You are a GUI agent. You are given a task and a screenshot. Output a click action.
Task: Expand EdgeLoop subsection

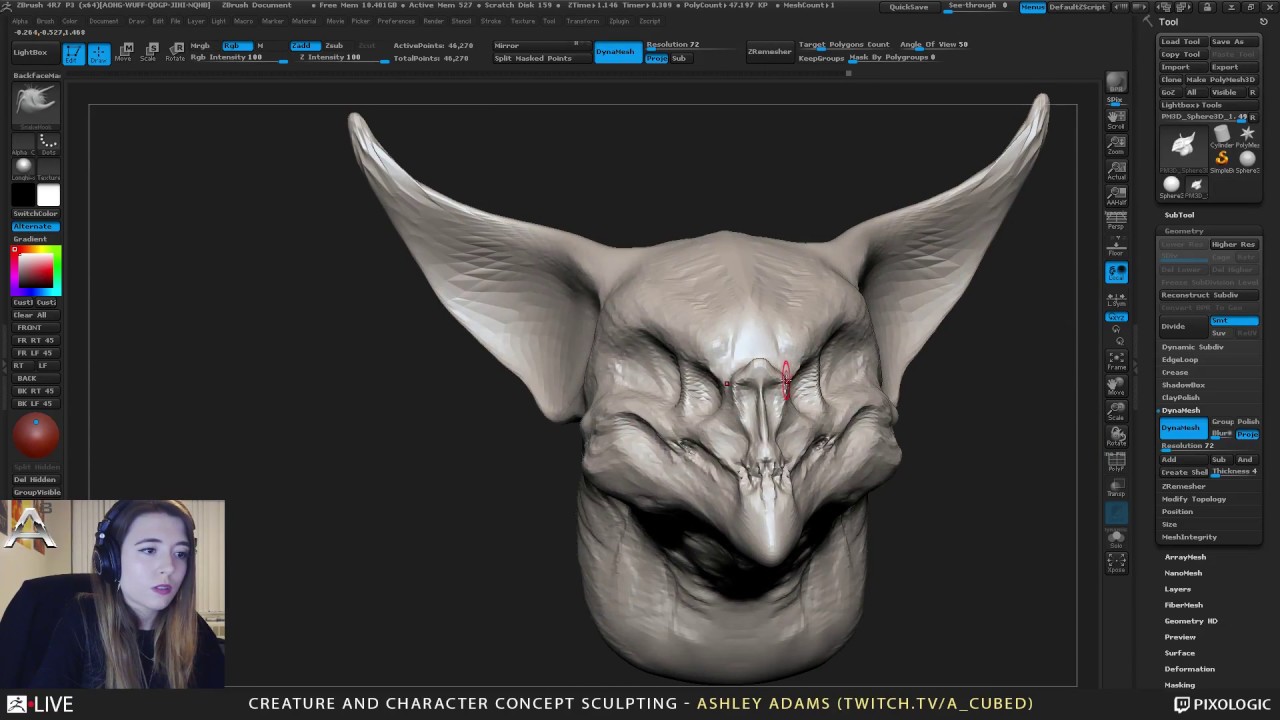[x=1179, y=360]
